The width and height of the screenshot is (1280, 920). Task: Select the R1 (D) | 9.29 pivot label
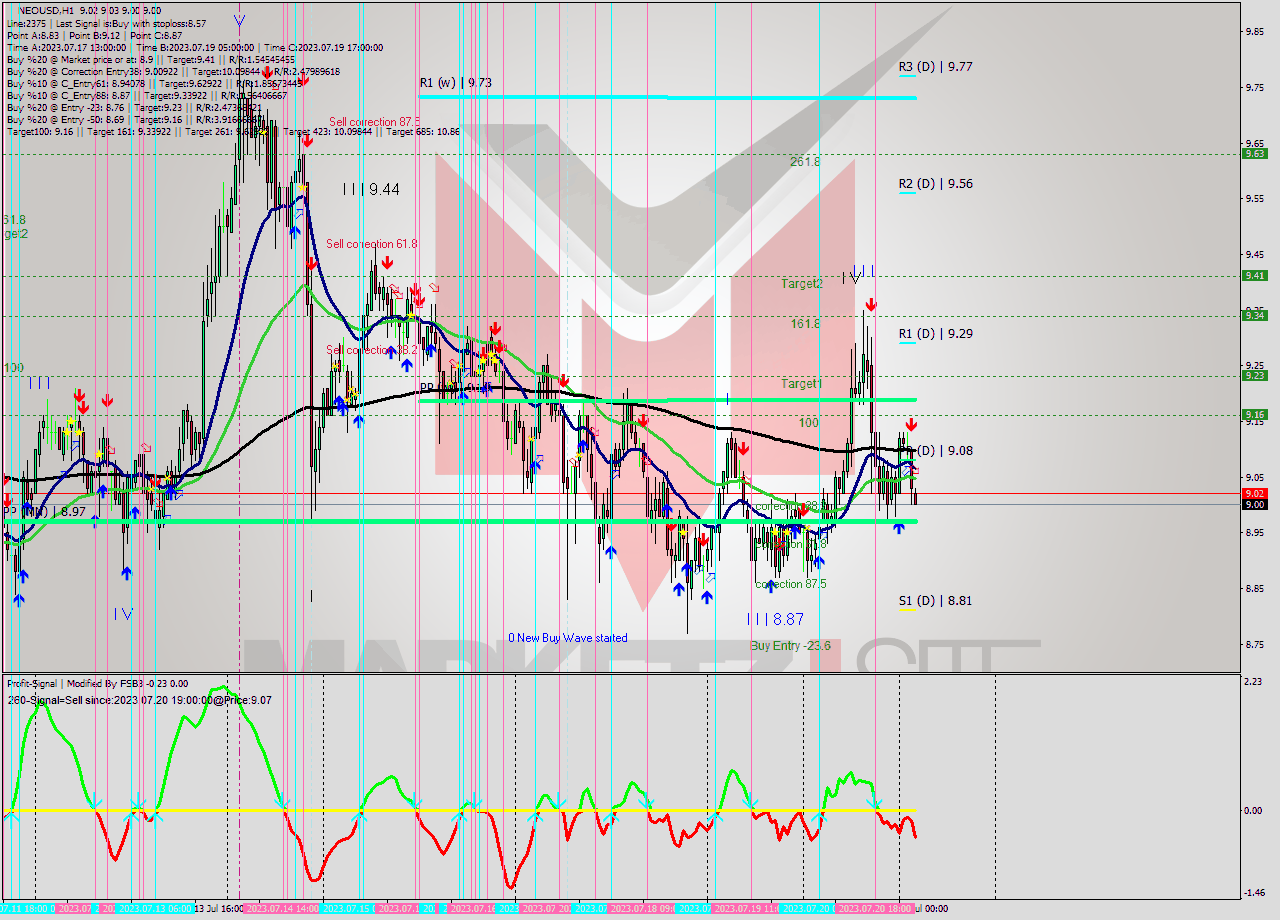[935, 334]
